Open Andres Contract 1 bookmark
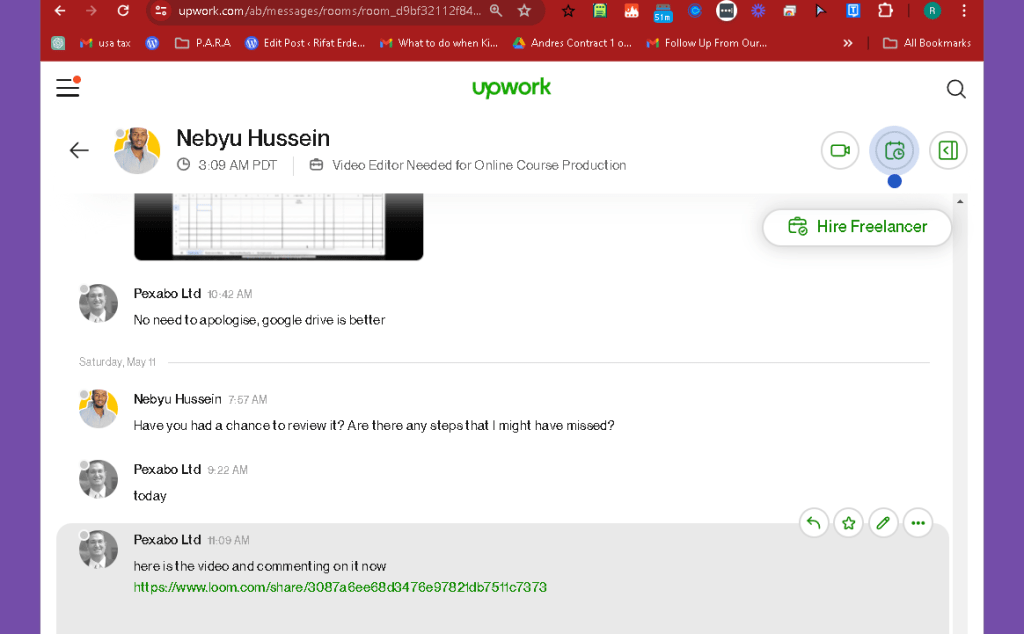Image resolution: width=1024 pixels, height=634 pixels. [x=572, y=43]
